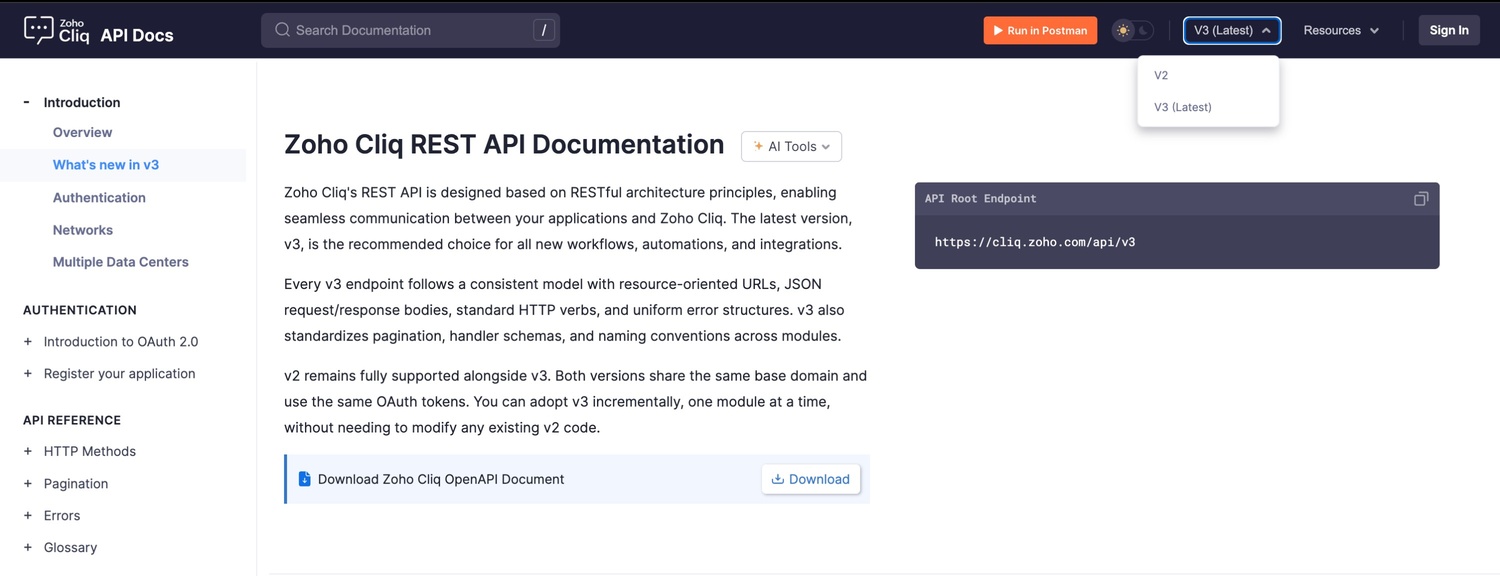
Task: Expand the Pagination section
Action: 27,484
